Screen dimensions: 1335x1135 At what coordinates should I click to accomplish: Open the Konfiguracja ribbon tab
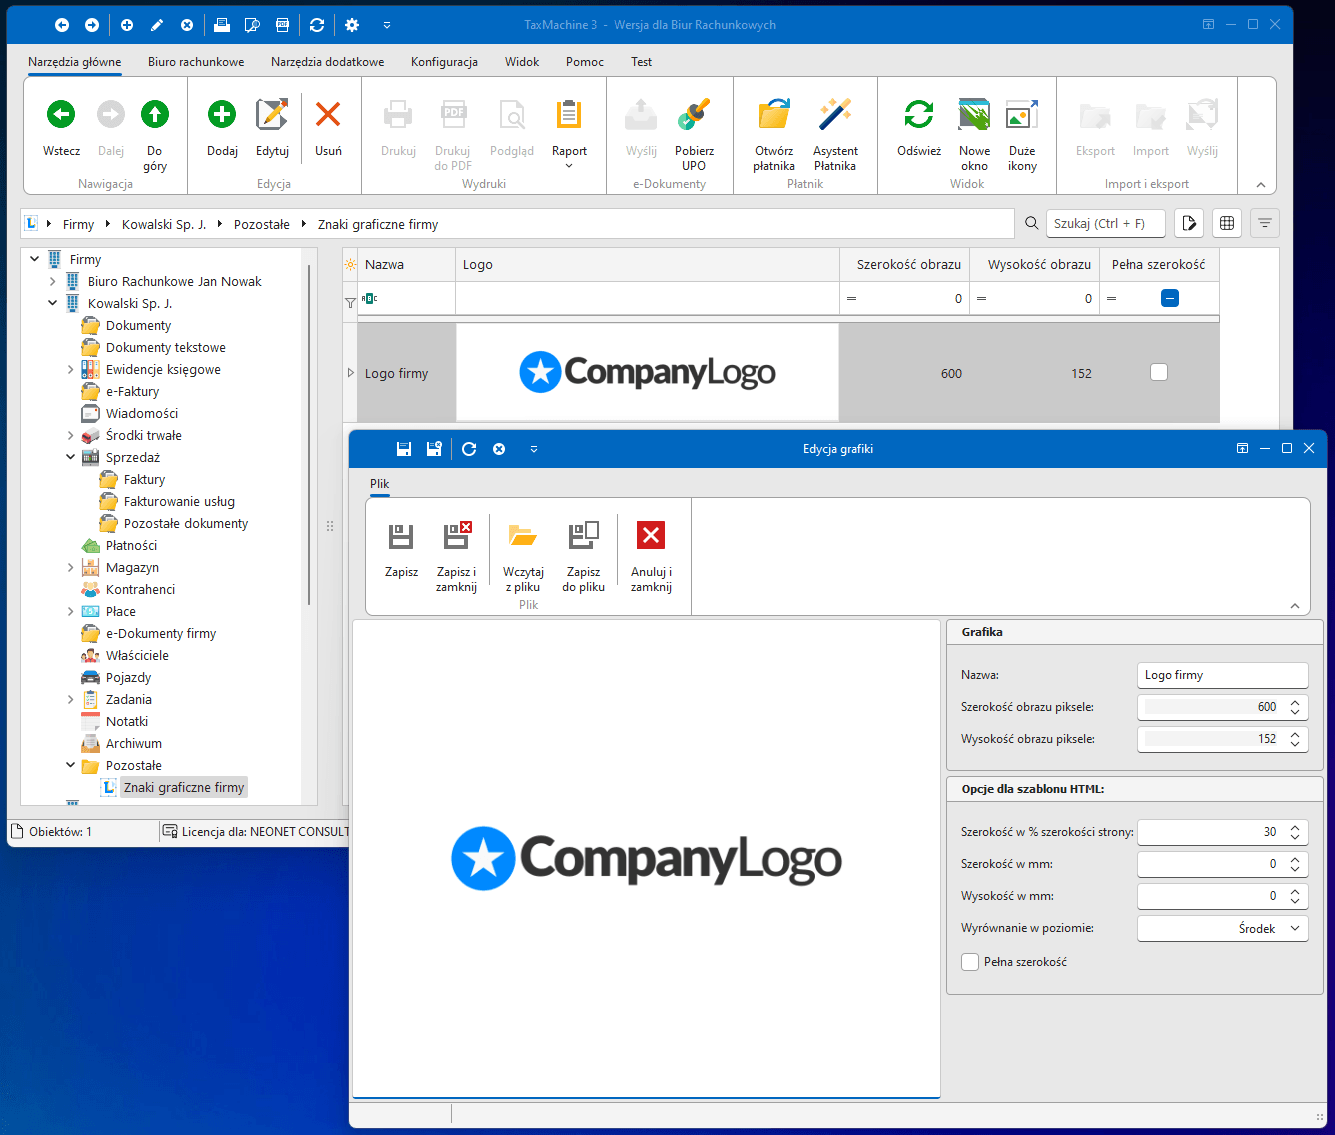pos(444,62)
